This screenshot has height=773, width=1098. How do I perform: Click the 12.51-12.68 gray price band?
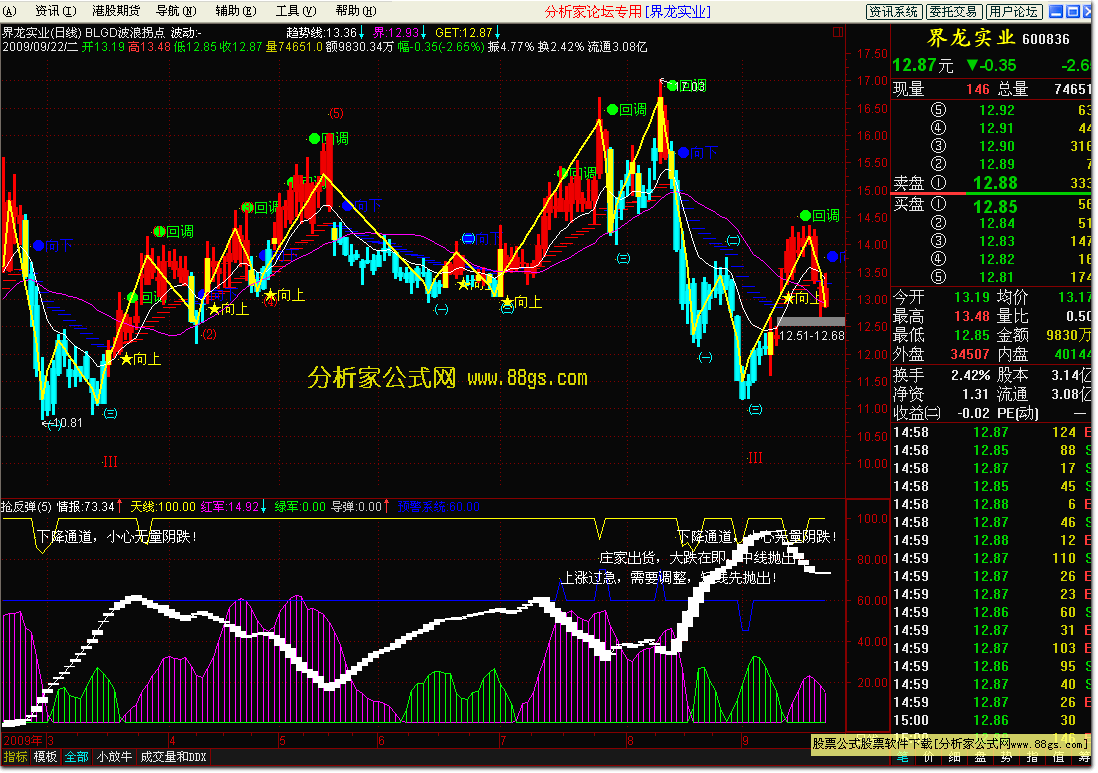(x=811, y=321)
